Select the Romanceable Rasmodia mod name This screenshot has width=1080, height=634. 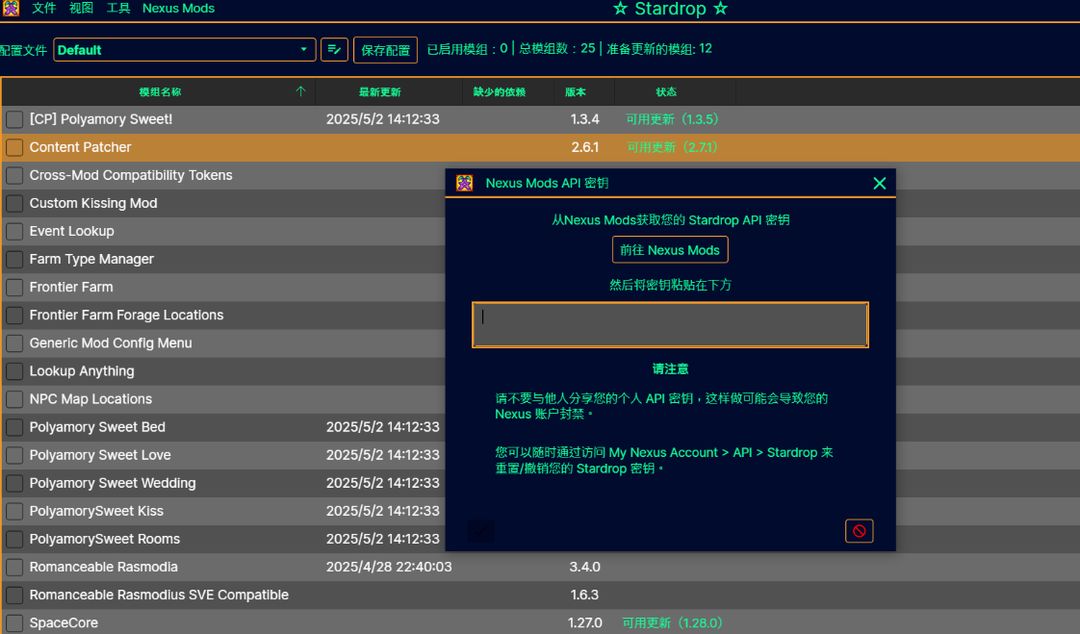103,566
